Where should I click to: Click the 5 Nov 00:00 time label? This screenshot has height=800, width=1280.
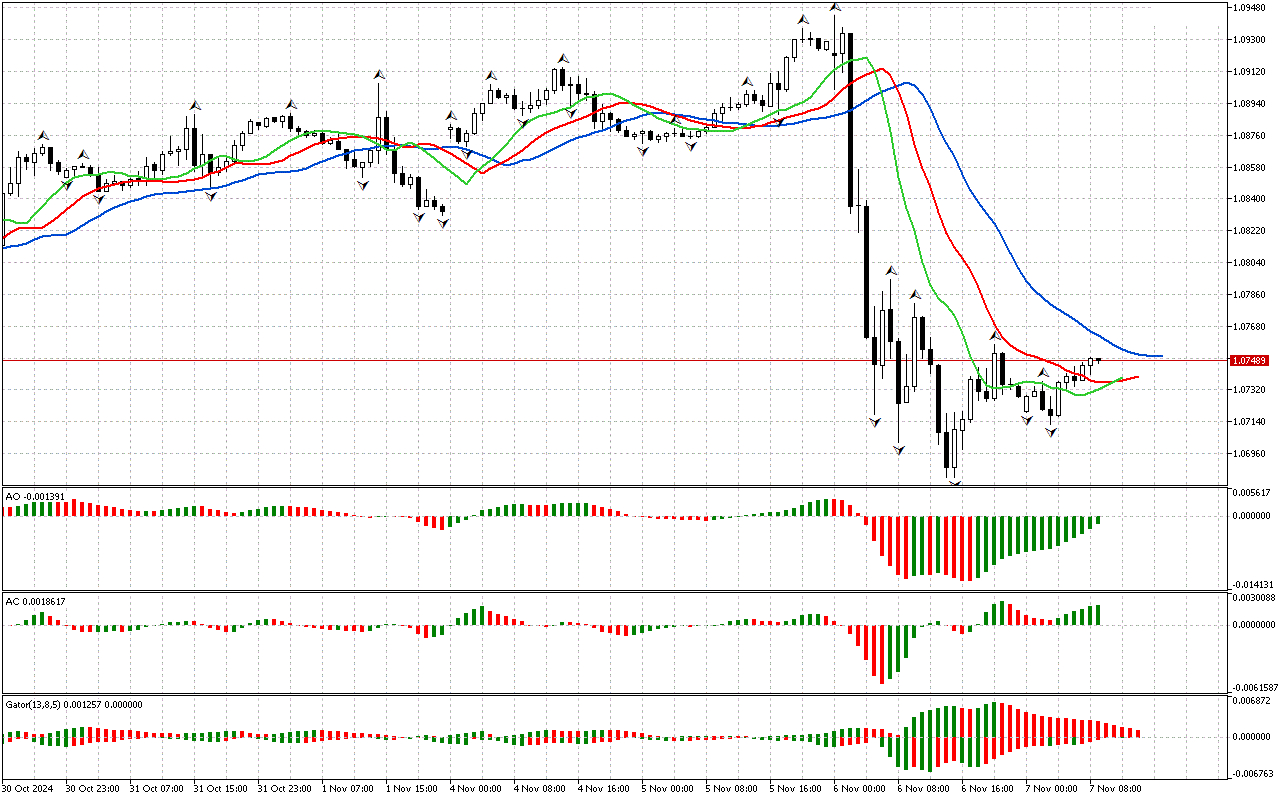tap(667, 789)
